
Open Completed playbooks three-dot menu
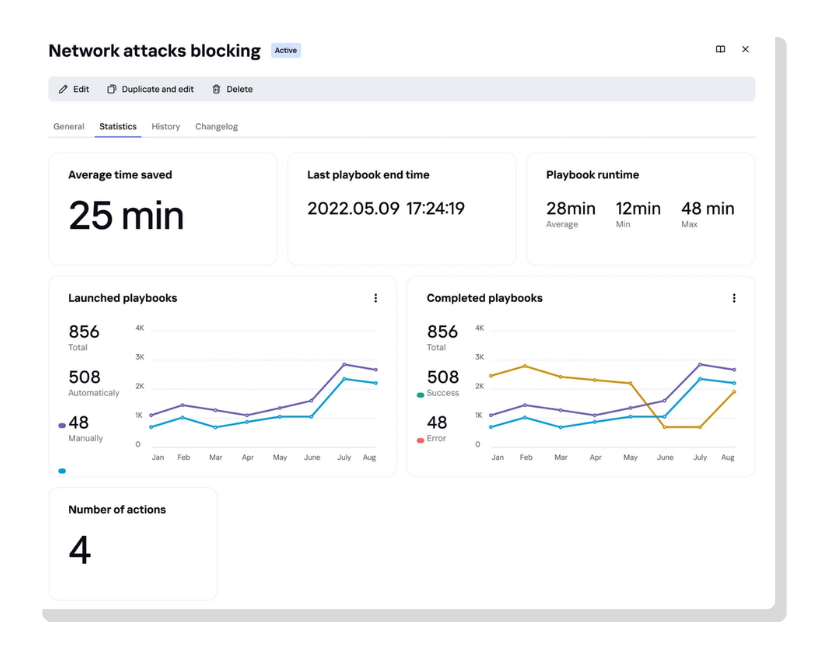(x=734, y=298)
